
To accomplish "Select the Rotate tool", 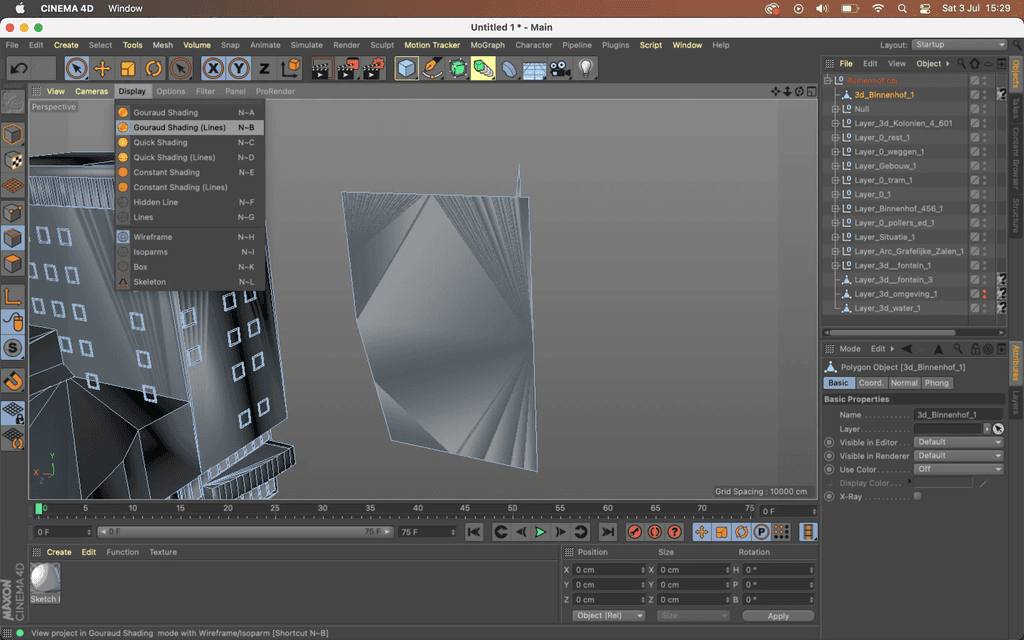I will [x=152, y=68].
